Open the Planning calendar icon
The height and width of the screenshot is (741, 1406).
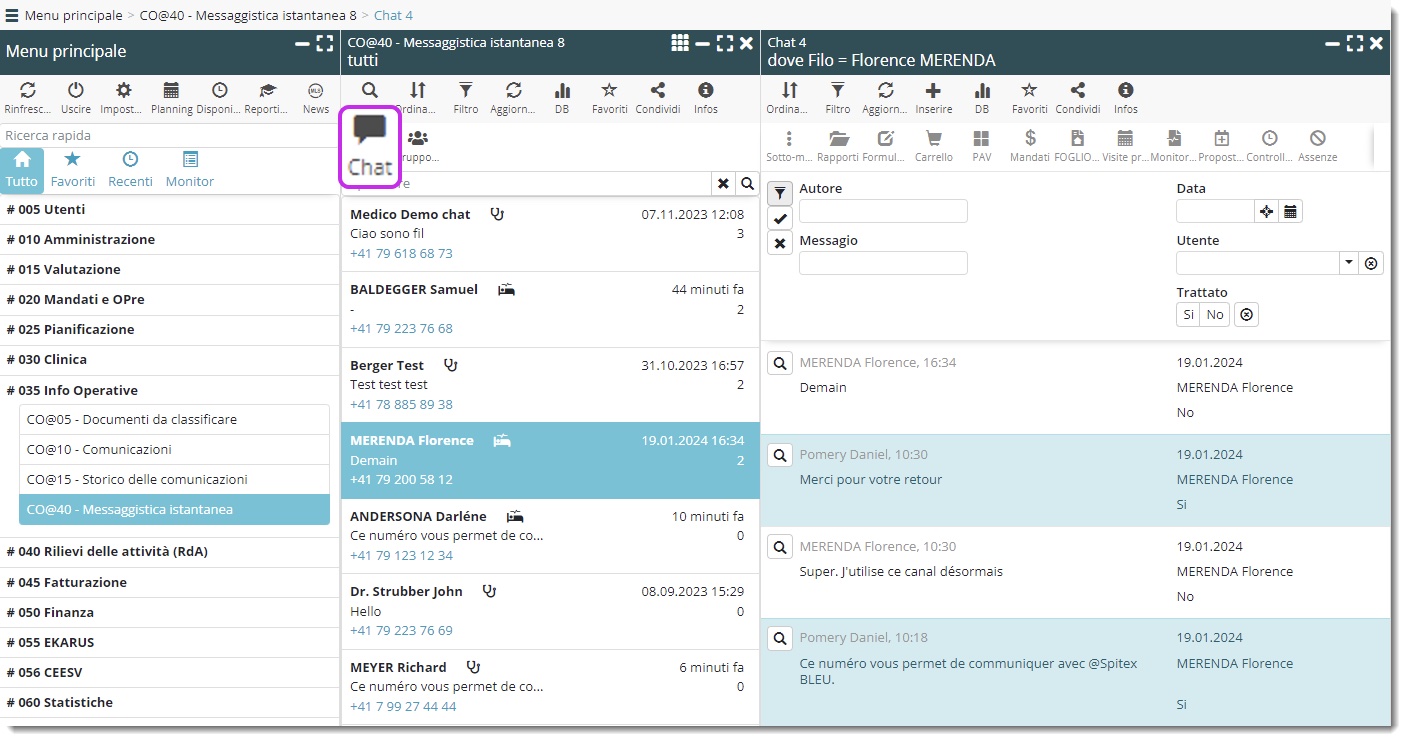tap(171, 97)
